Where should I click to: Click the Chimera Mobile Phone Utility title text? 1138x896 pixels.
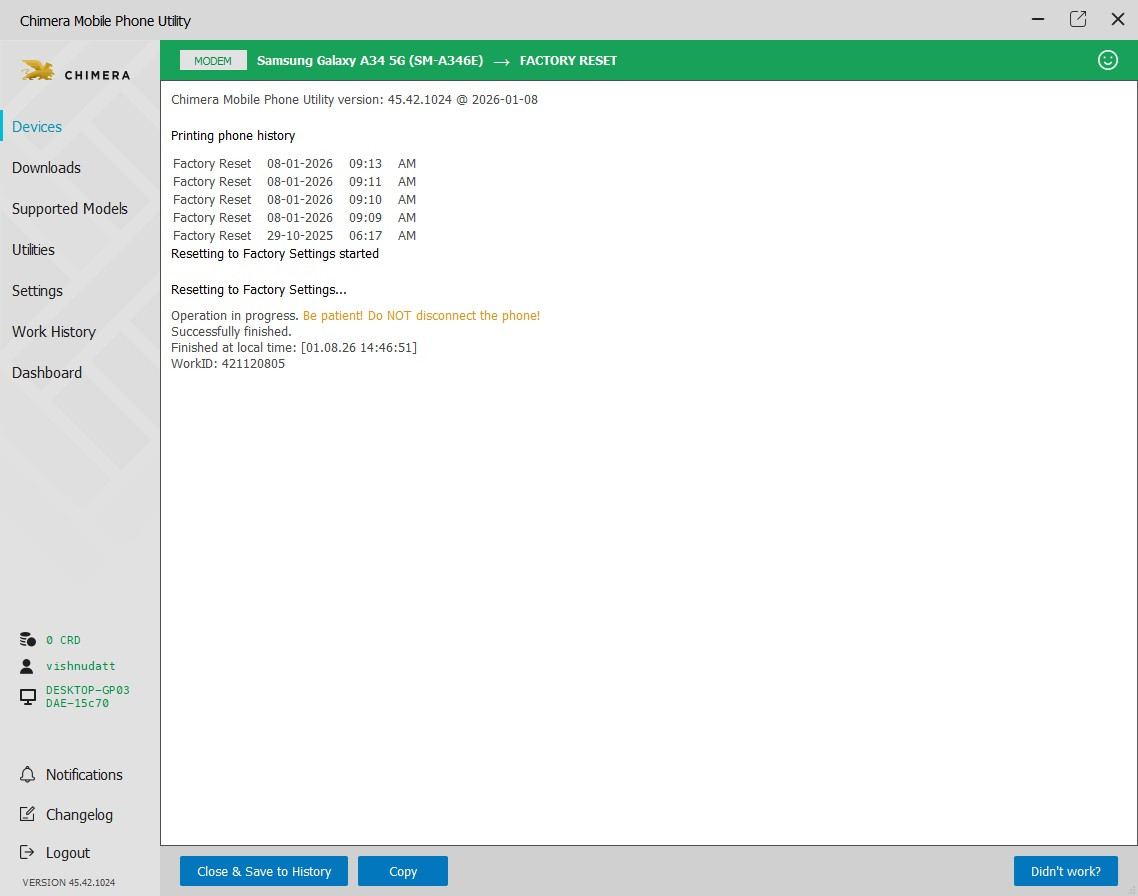pos(105,21)
